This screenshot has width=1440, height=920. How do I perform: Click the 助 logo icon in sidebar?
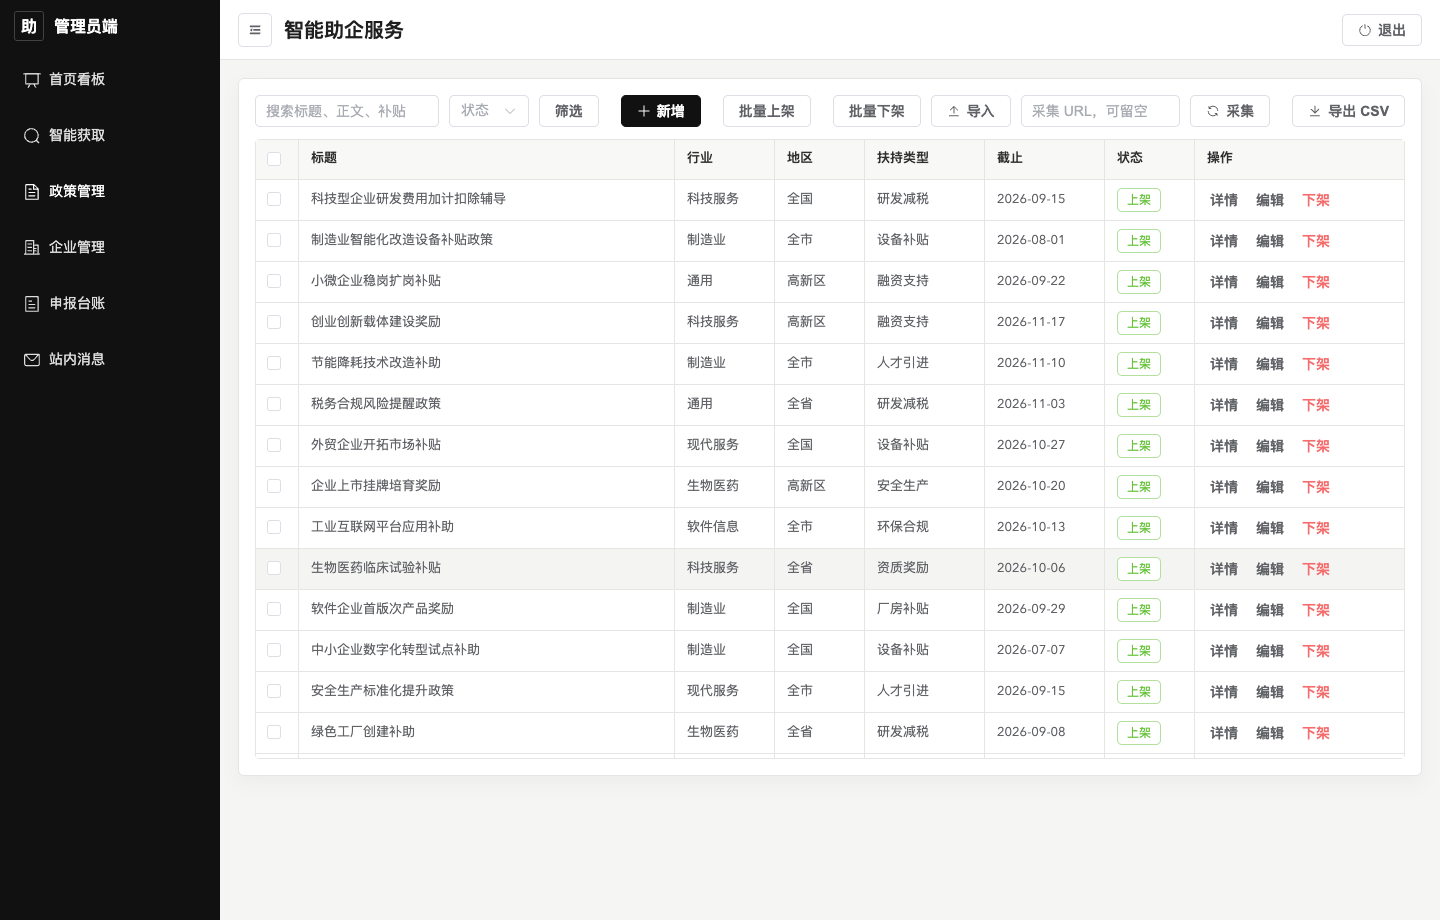[x=29, y=26]
